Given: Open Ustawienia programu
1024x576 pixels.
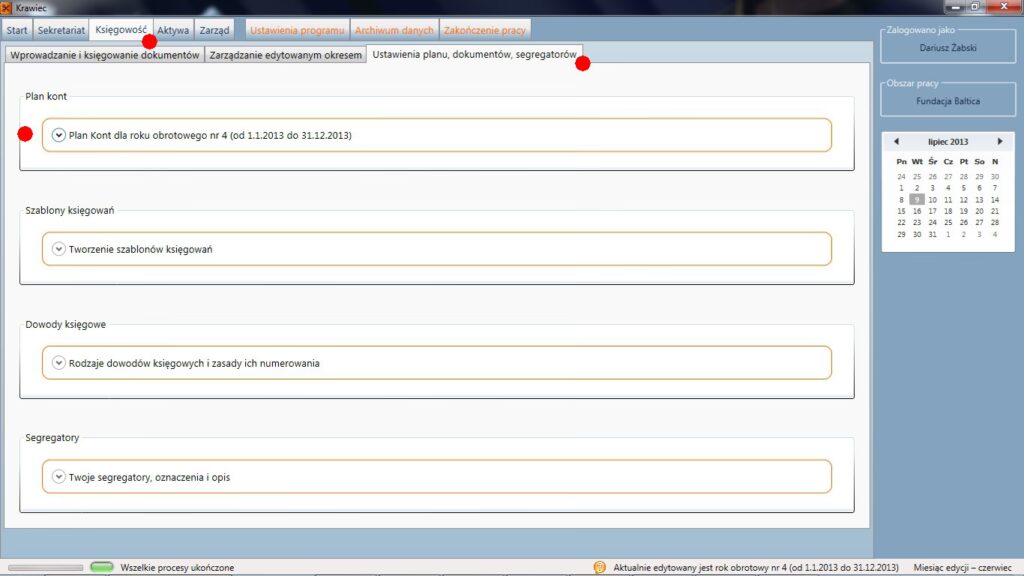Looking at the screenshot, I should tap(297, 30).
